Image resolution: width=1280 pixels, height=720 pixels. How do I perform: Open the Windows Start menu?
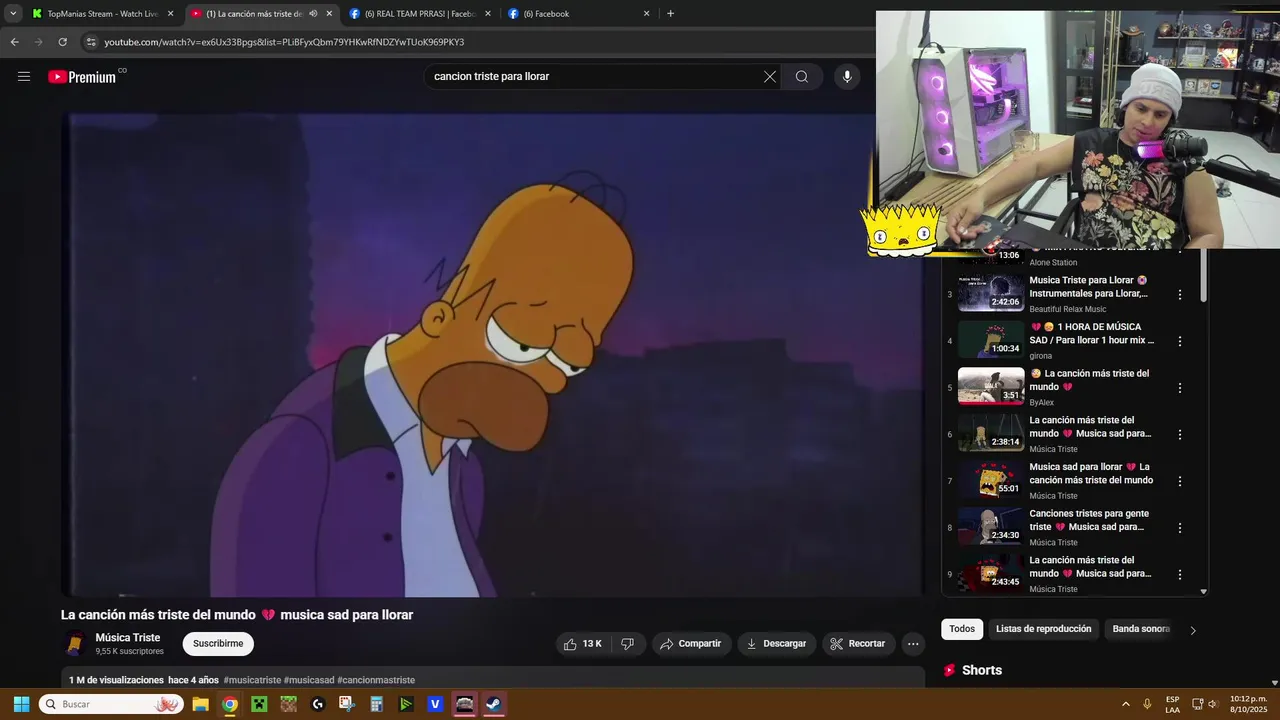pyautogui.click(x=21, y=704)
